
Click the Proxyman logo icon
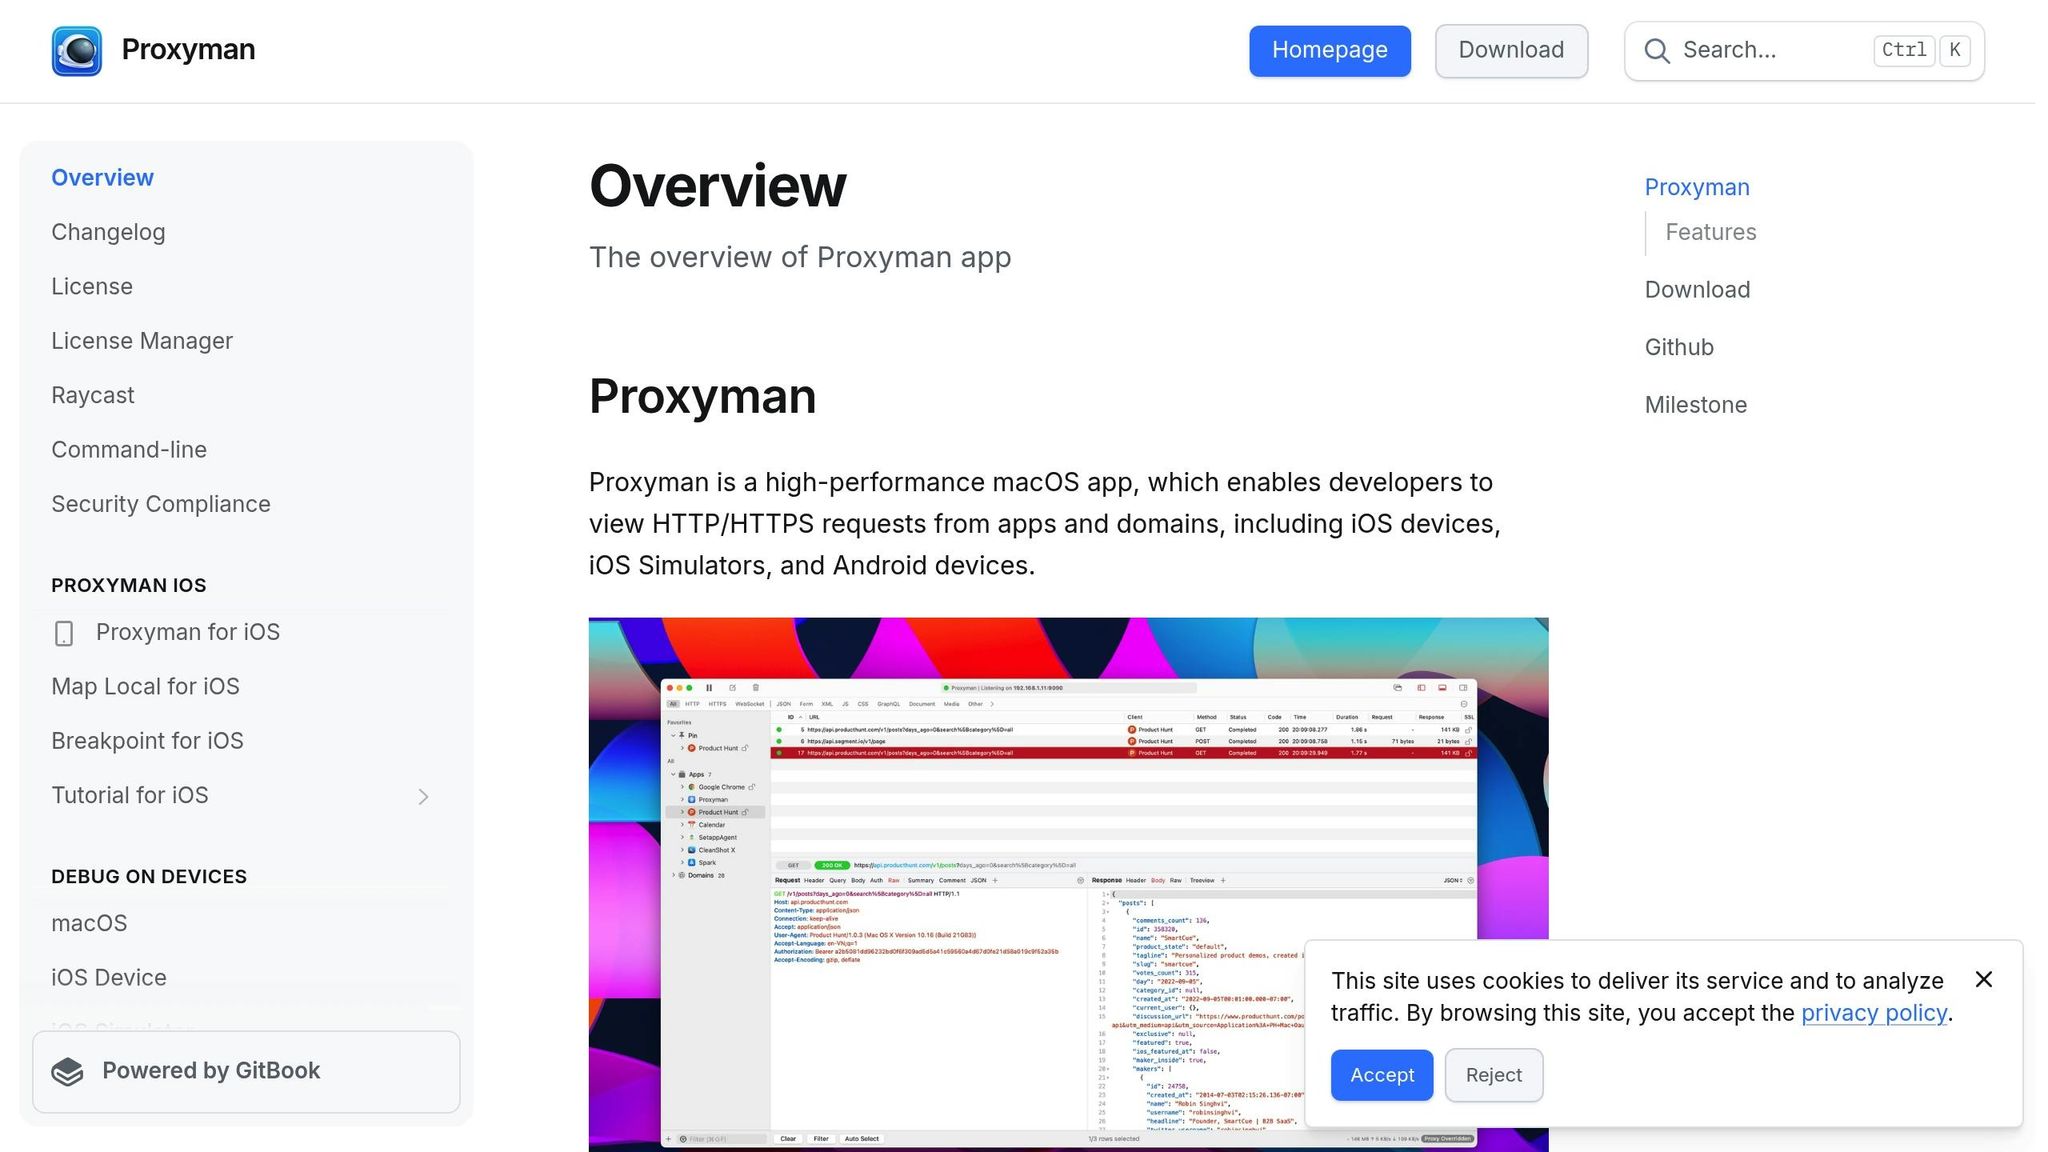point(77,51)
